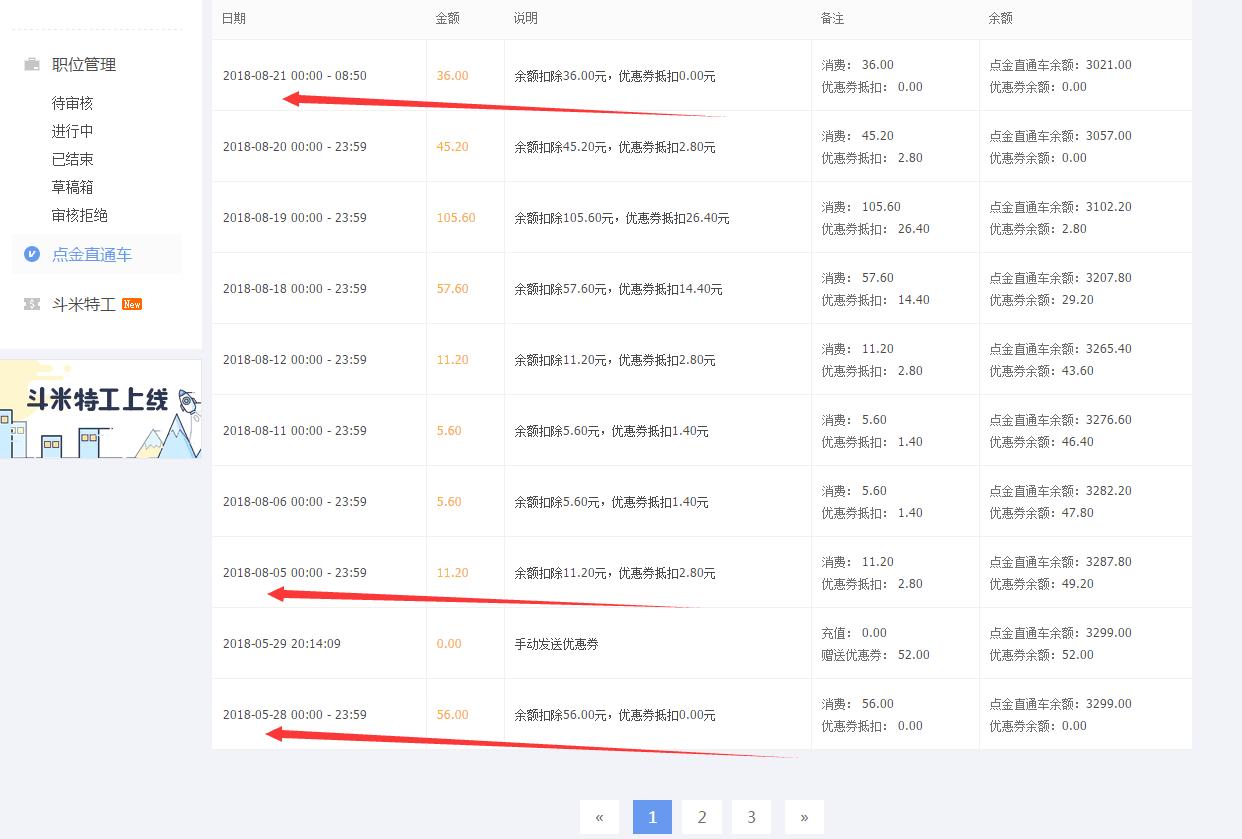This screenshot has width=1242, height=839.
Task: Open the 点金直通车 sidebar entry
Action: (92, 253)
